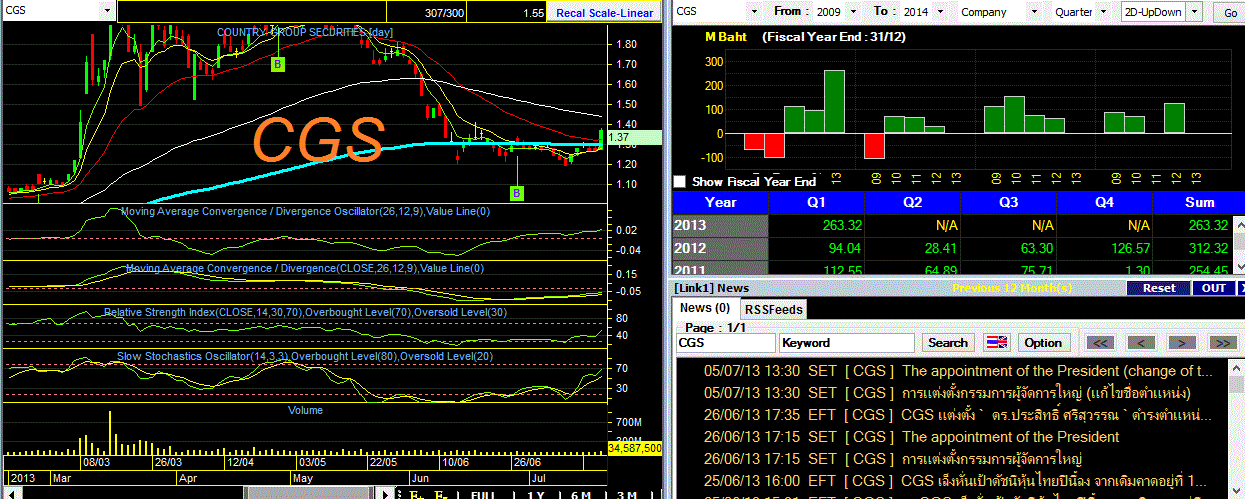Click the lower green B marker on chart

pyautogui.click(x=517, y=192)
